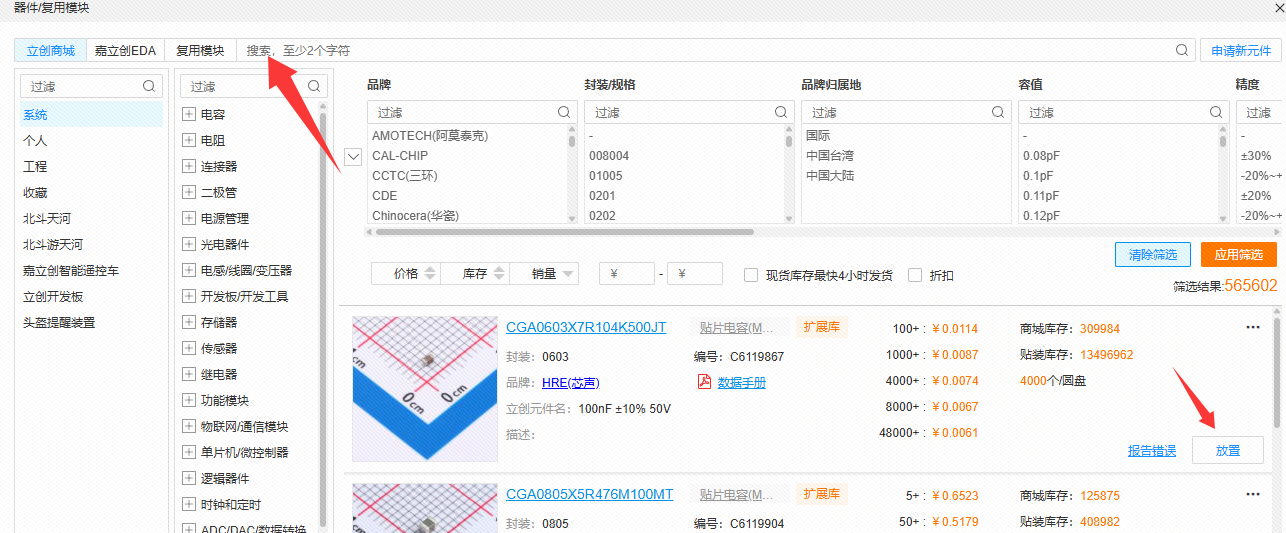Image resolution: width=1286 pixels, height=533 pixels.
Task: Select 立创开发板 library source
Action: point(91,297)
